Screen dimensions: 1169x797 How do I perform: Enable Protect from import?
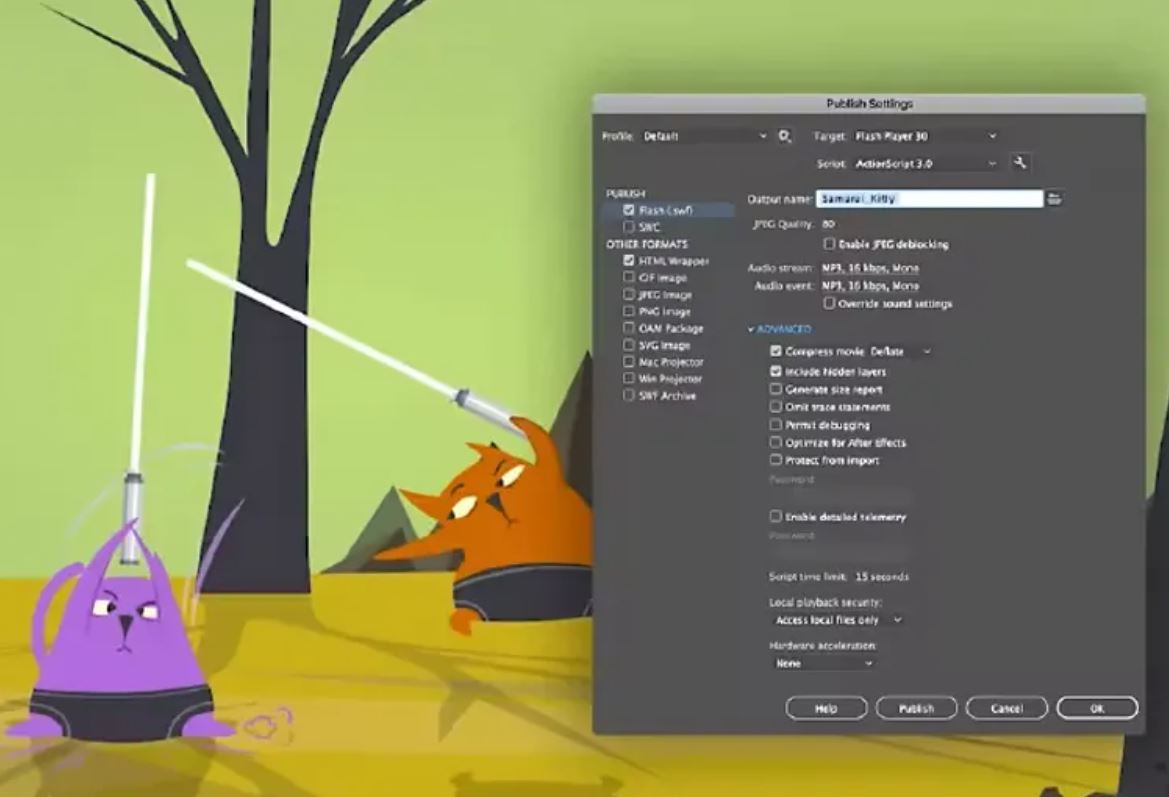click(x=776, y=459)
